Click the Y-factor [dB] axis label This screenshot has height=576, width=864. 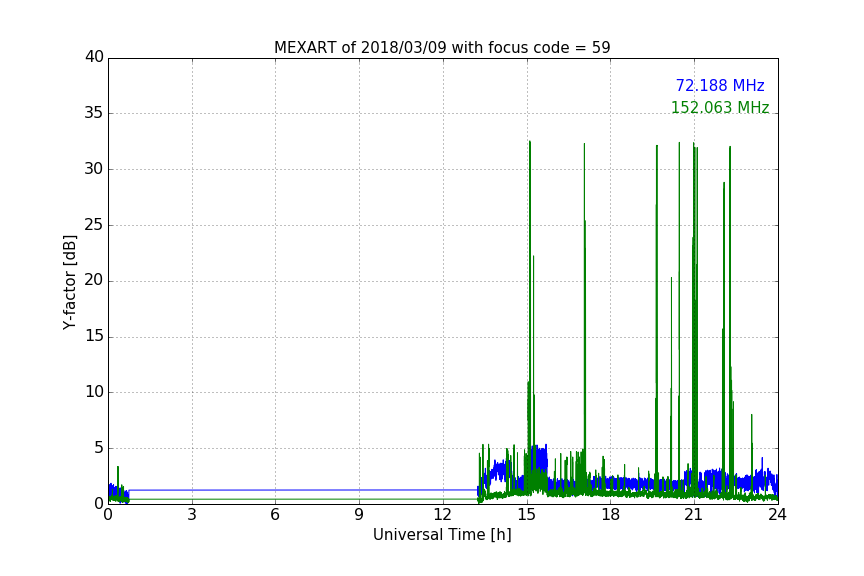click(x=69, y=282)
